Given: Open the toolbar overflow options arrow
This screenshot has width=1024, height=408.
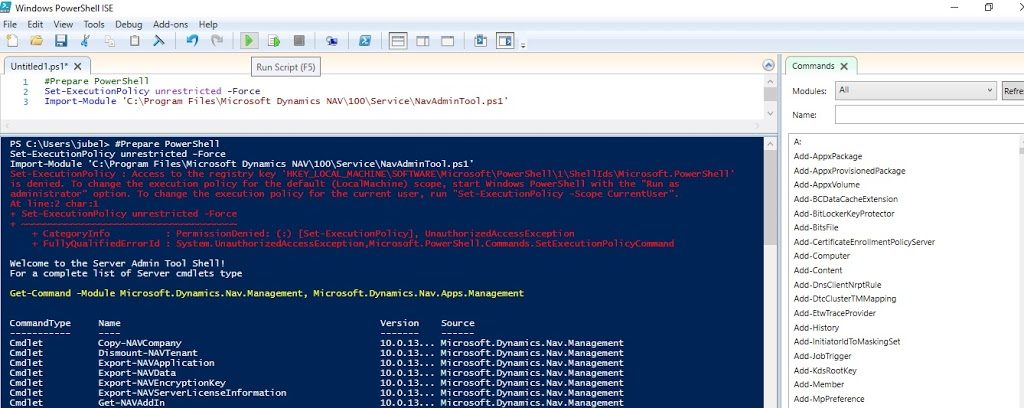Looking at the screenshot, I should [524, 45].
